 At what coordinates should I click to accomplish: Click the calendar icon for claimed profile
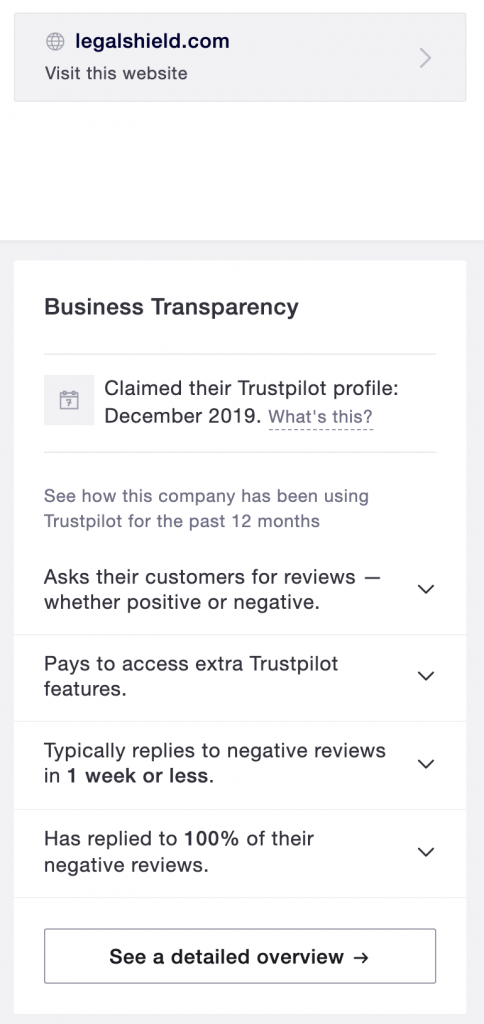(69, 400)
